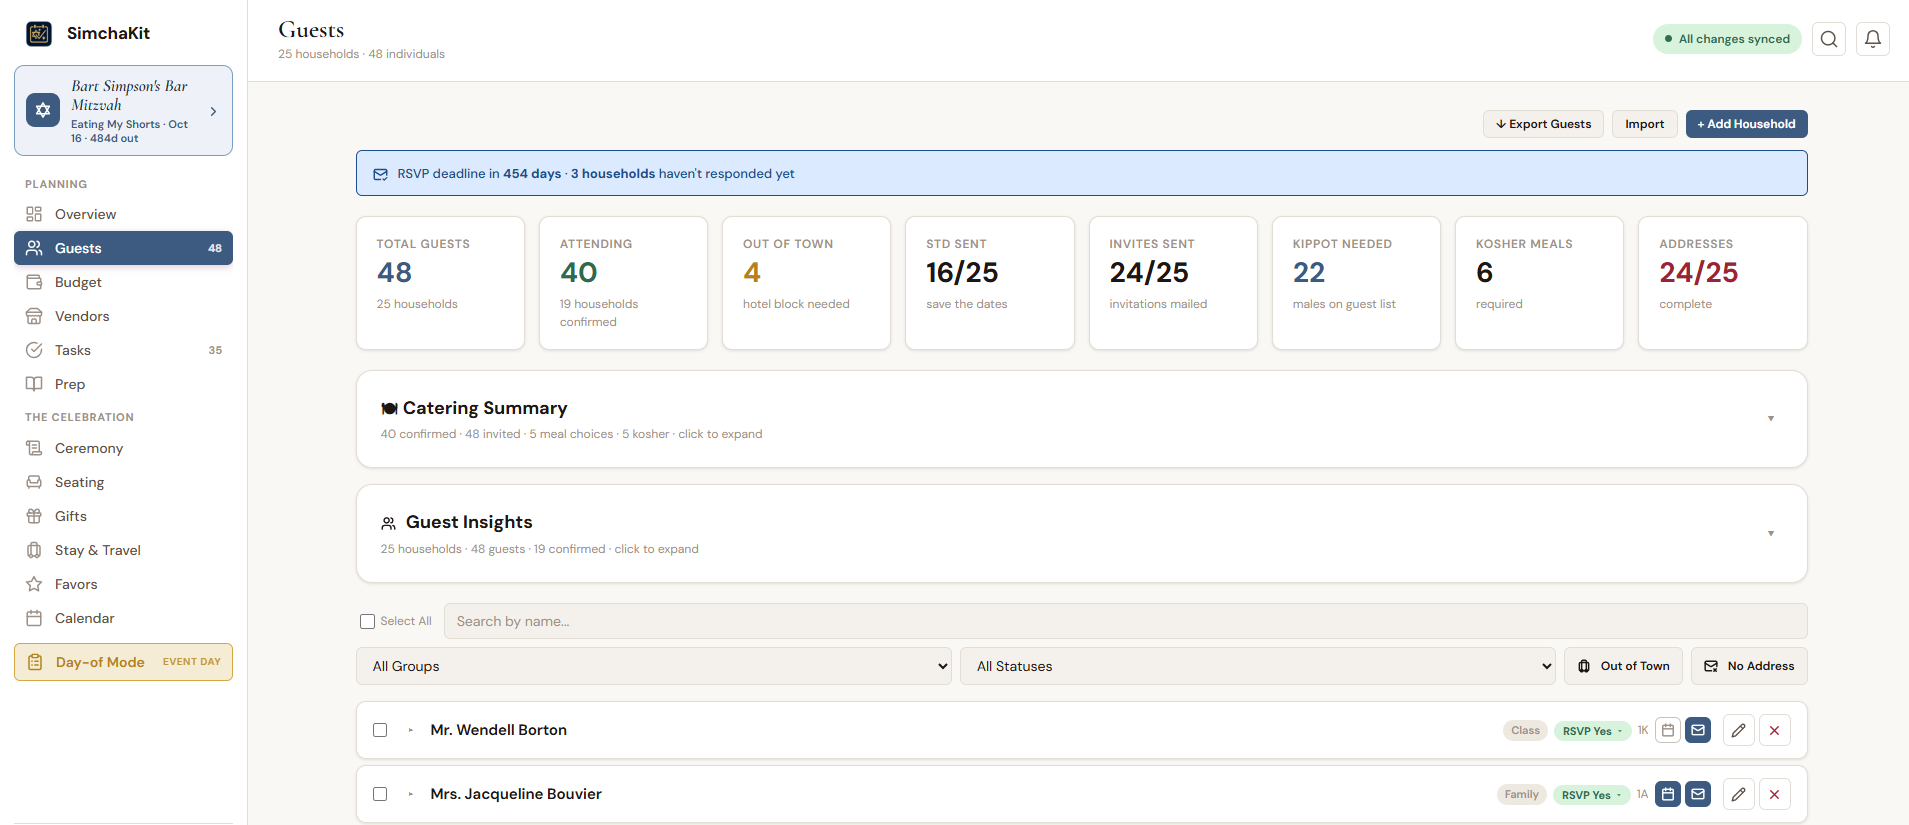Open the event switcher chevron for Bar Mitzvah
This screenshot has height=825, width=1909.
coord(213,112)
